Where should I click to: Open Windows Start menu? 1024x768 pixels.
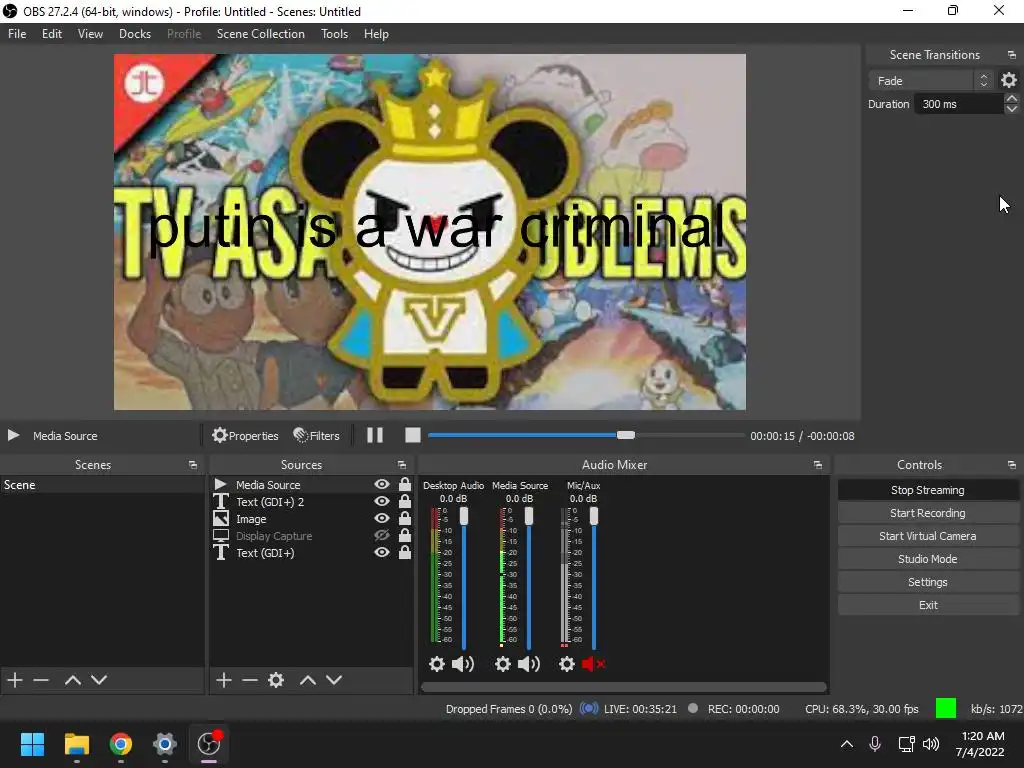point(32,744)
